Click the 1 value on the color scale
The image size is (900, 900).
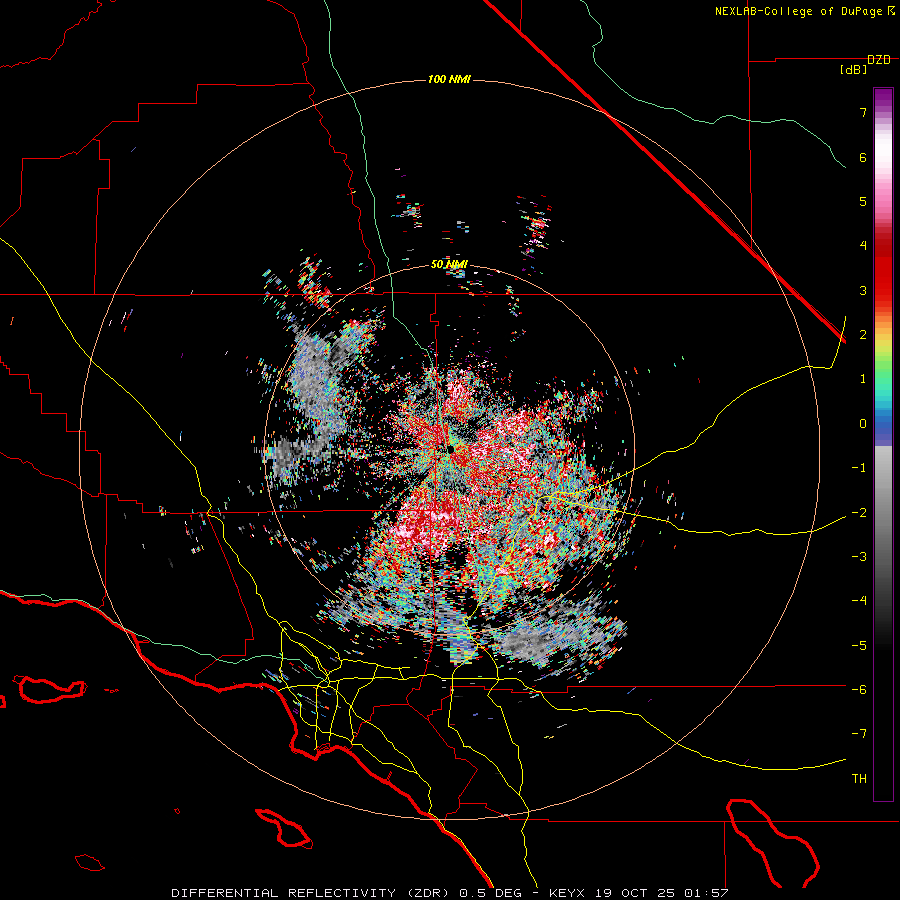863,379
